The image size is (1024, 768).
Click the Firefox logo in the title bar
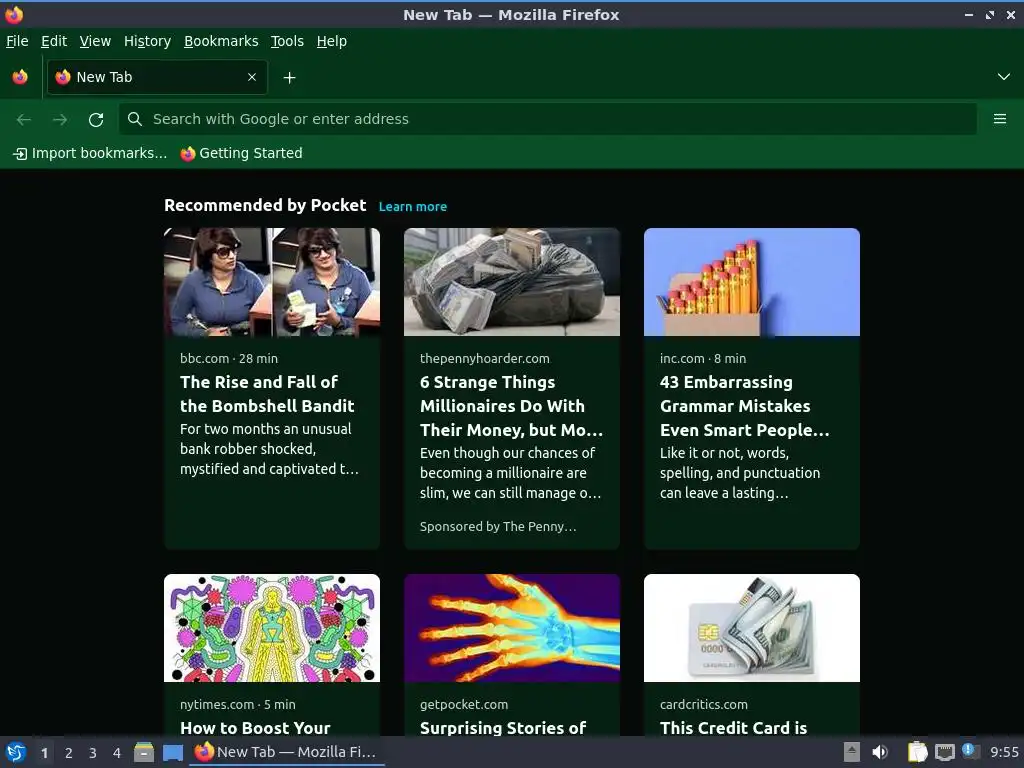click(x=14, y=14)
